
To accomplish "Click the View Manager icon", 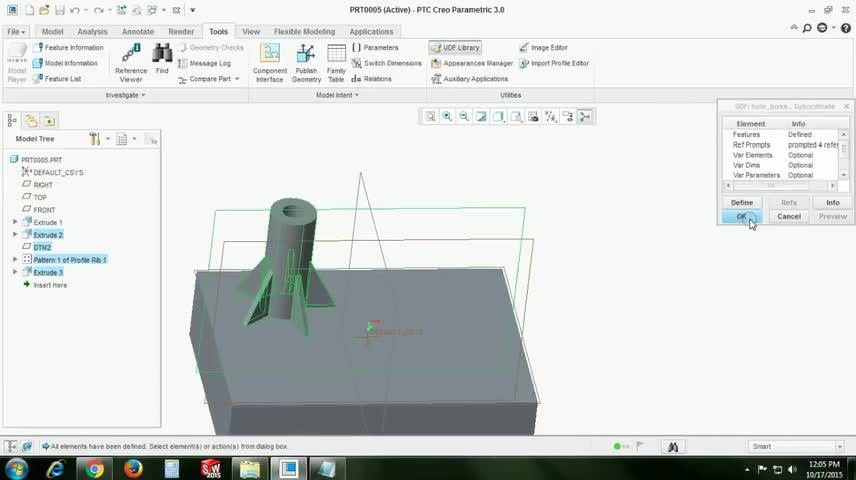I will (533, 116).
